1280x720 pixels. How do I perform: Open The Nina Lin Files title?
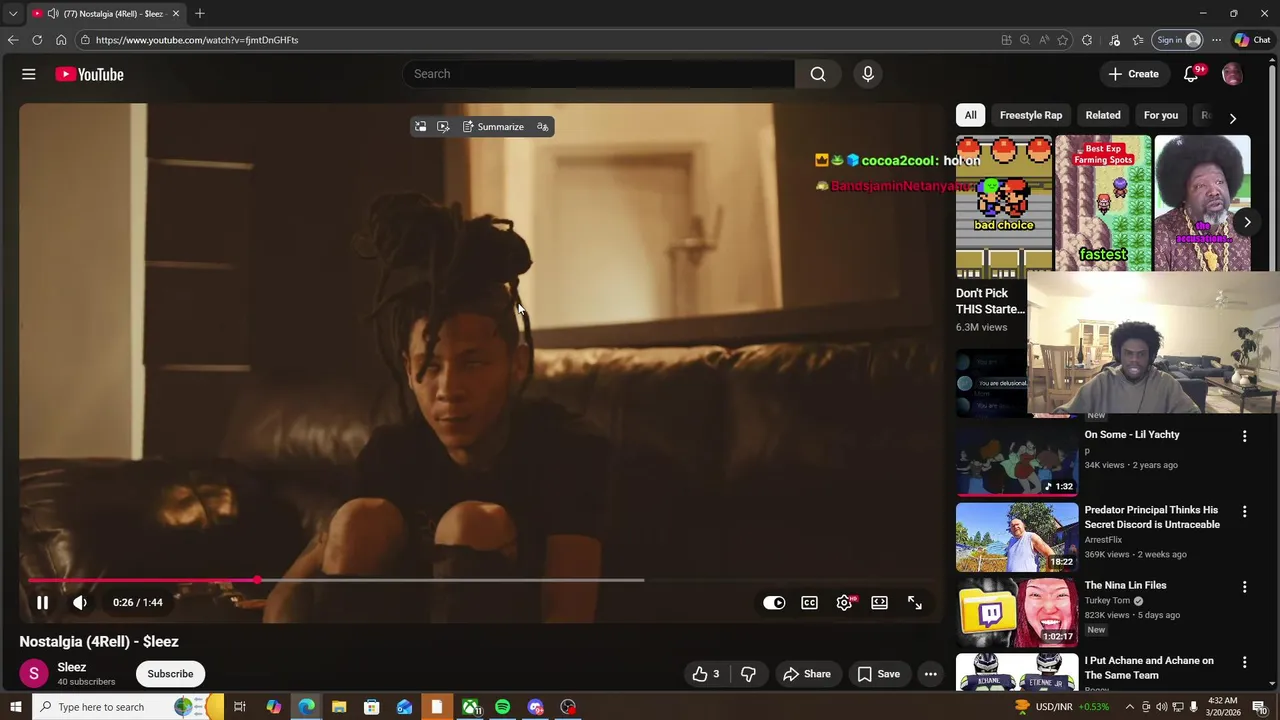(x=1125, y=586)
